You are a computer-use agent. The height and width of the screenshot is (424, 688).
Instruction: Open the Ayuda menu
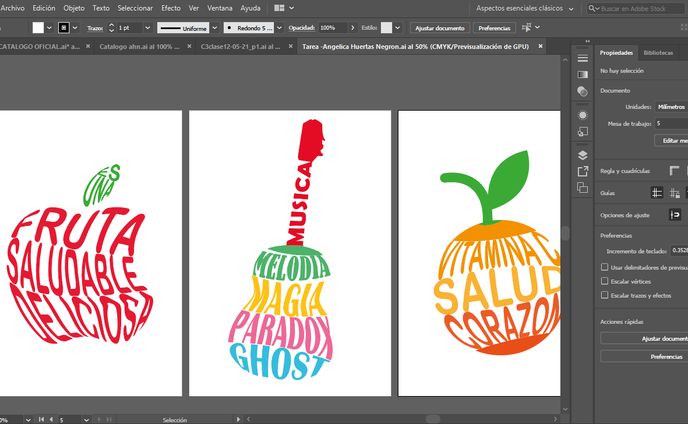pyautogui.click(x=250, y=8)
